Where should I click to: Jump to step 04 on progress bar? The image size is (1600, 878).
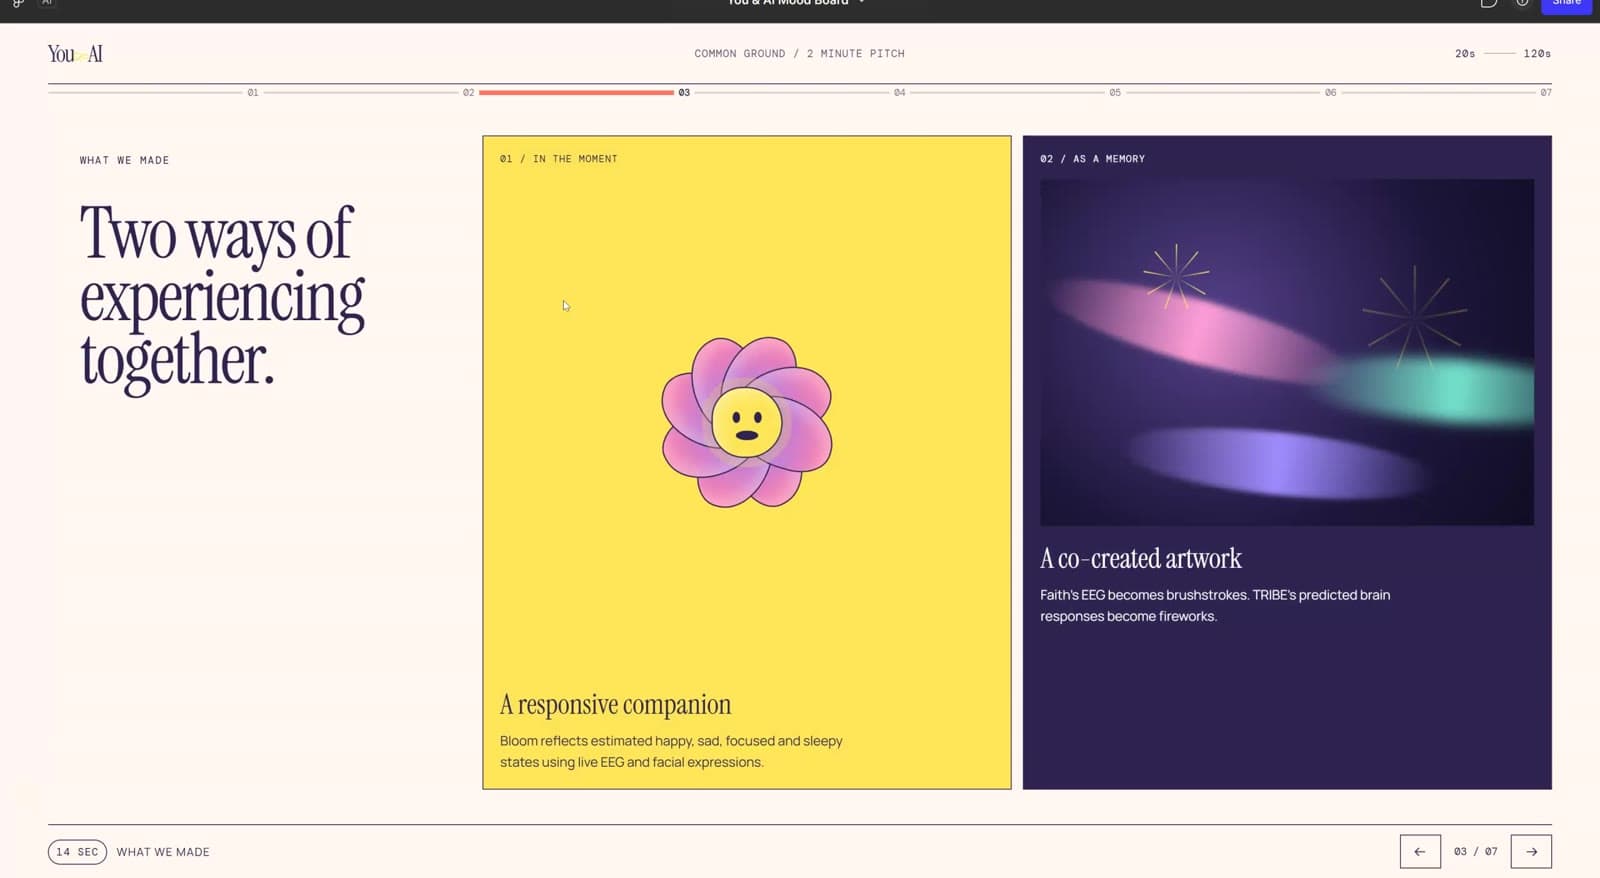[900, 92]
